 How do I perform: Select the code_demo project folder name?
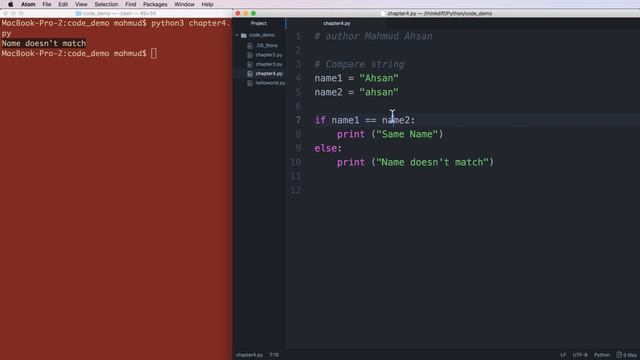pyautogui.click(x=262, y=36)
